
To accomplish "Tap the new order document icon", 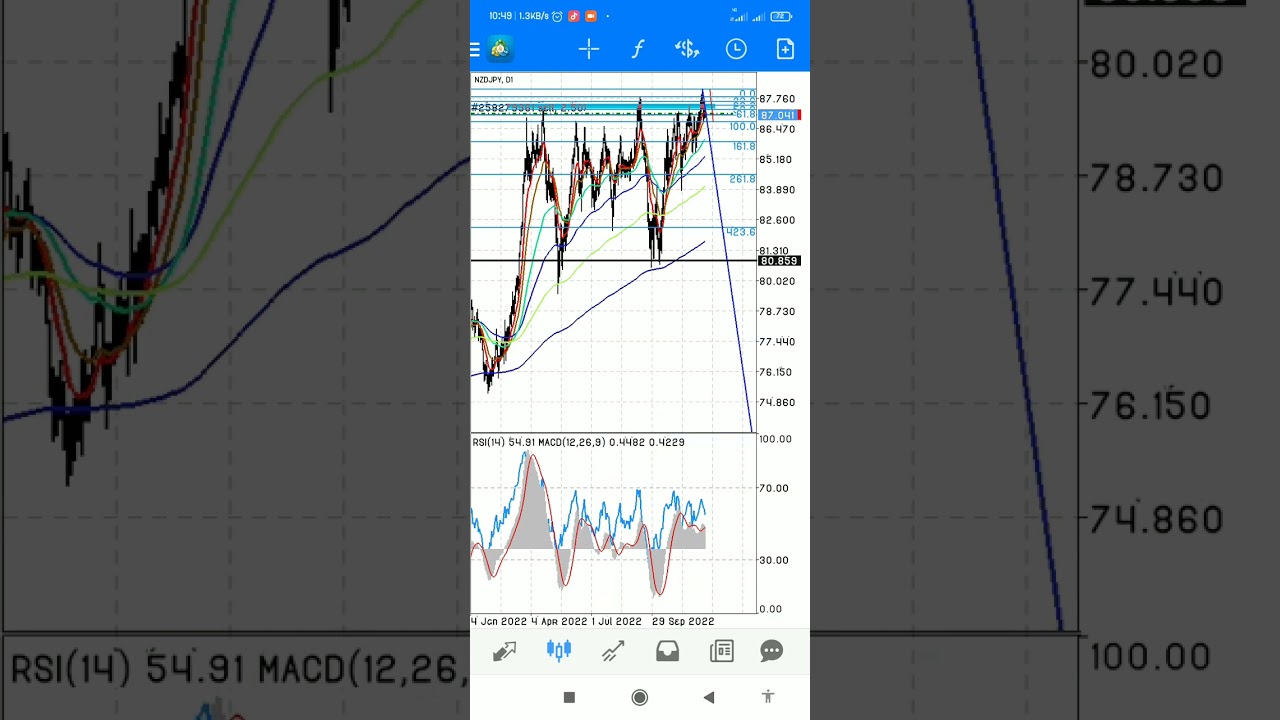I will click(785, 49).
